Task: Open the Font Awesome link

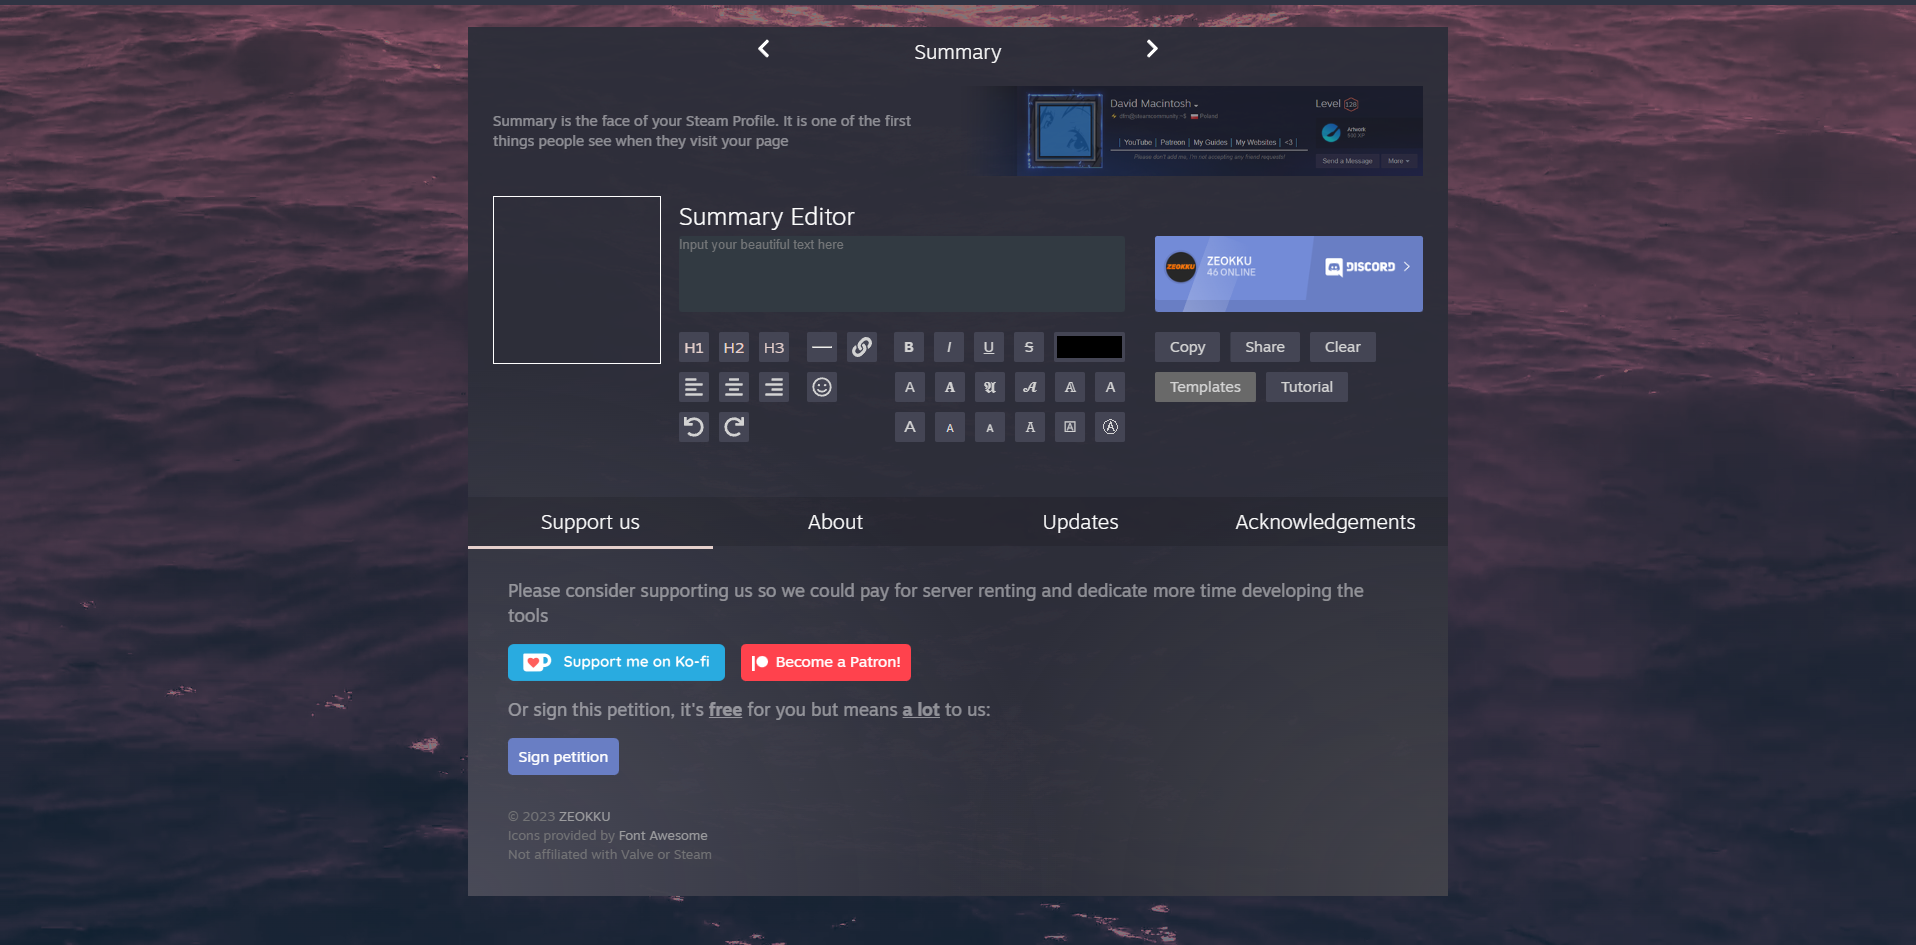Action: pyautogui.click(x=663, y=836)
